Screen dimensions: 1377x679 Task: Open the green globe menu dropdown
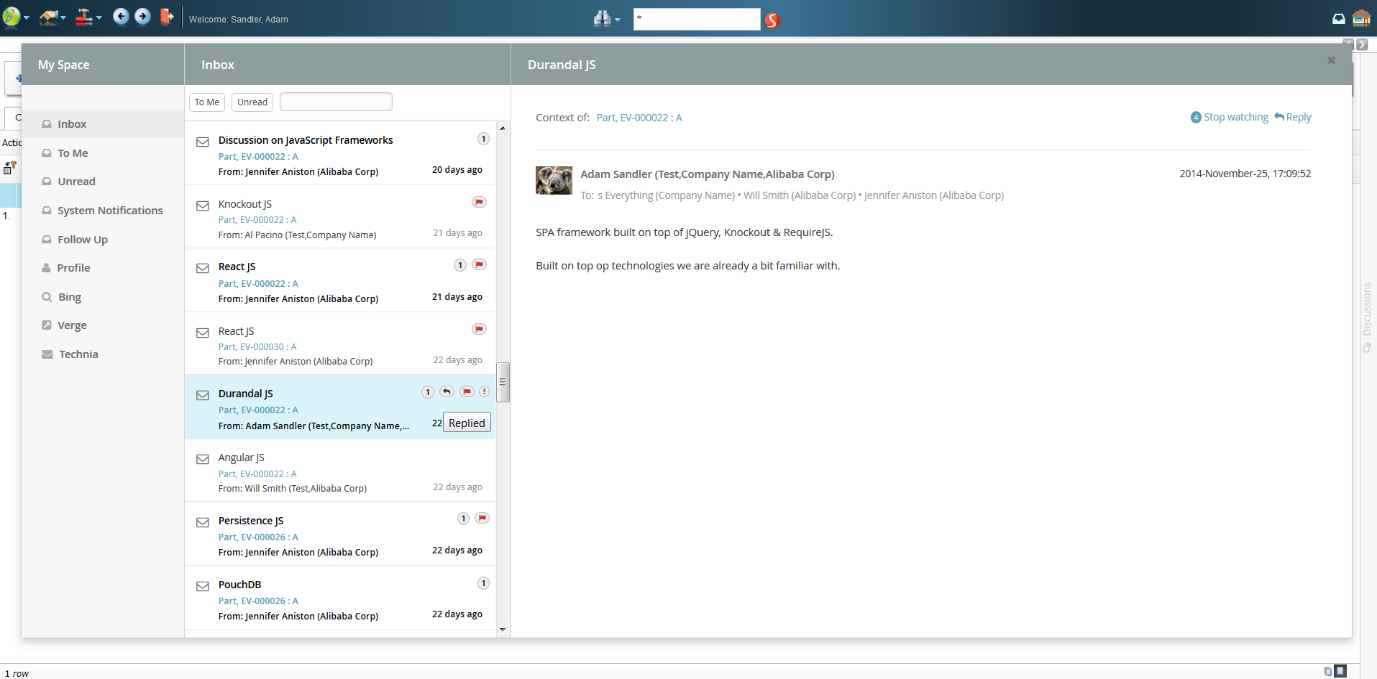coord(15,17)
